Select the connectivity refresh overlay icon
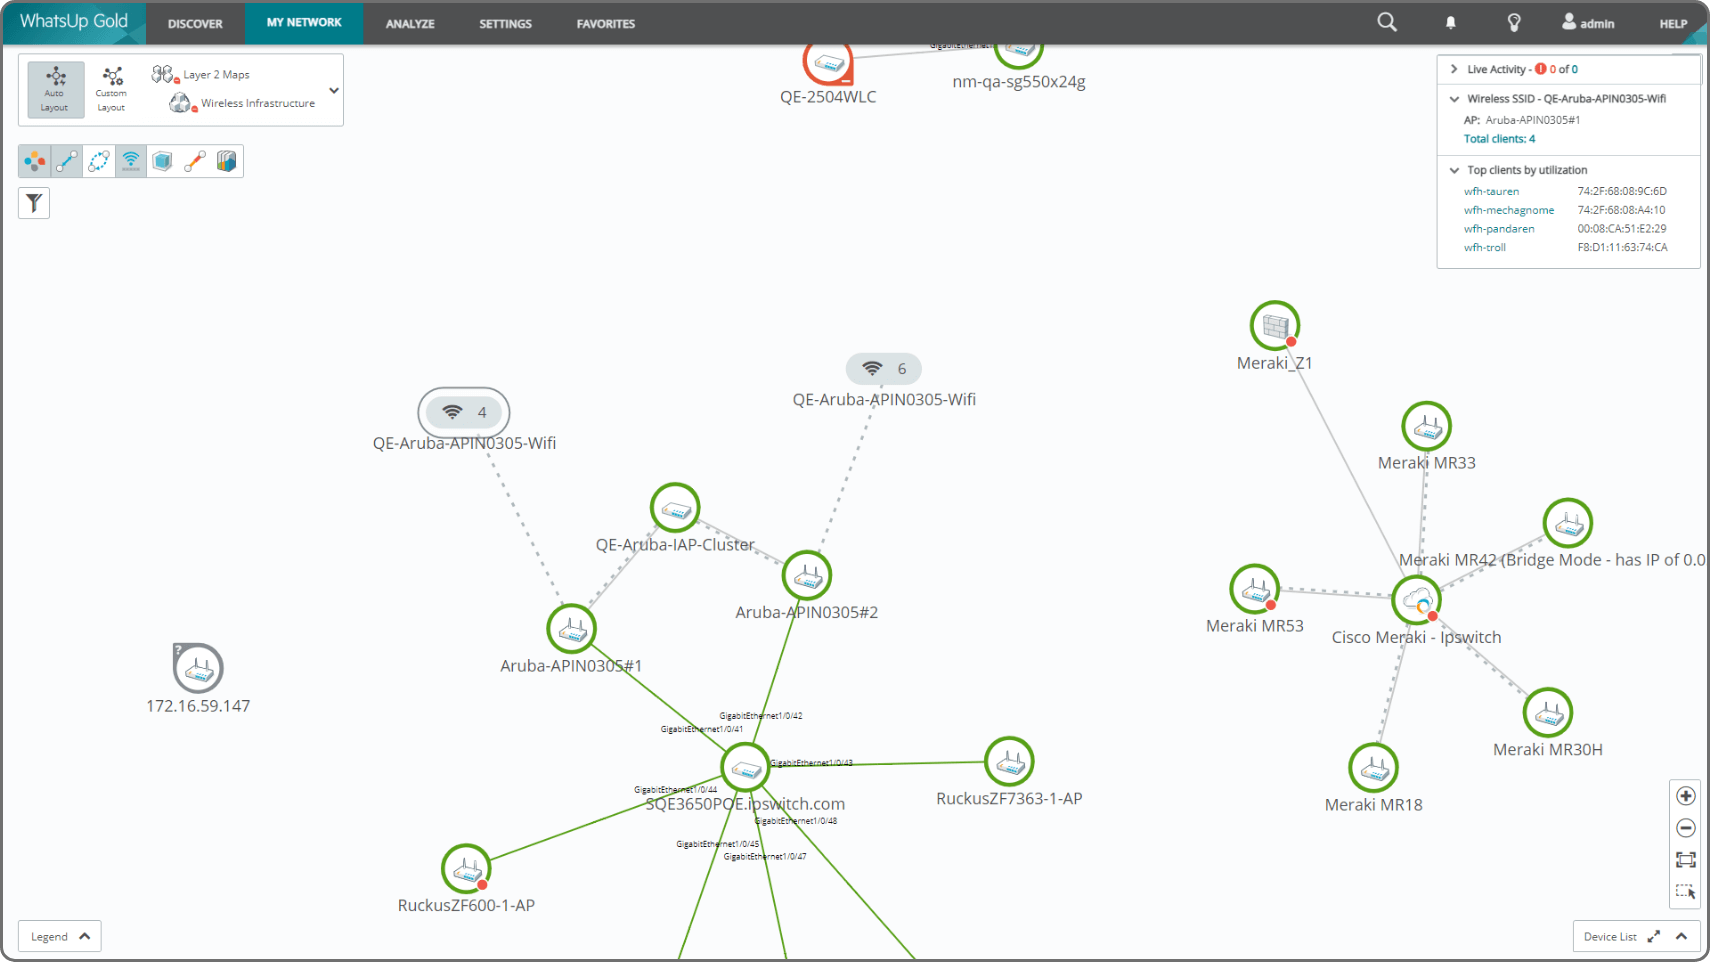The image size is (1710, 962). tap(98, 160)
